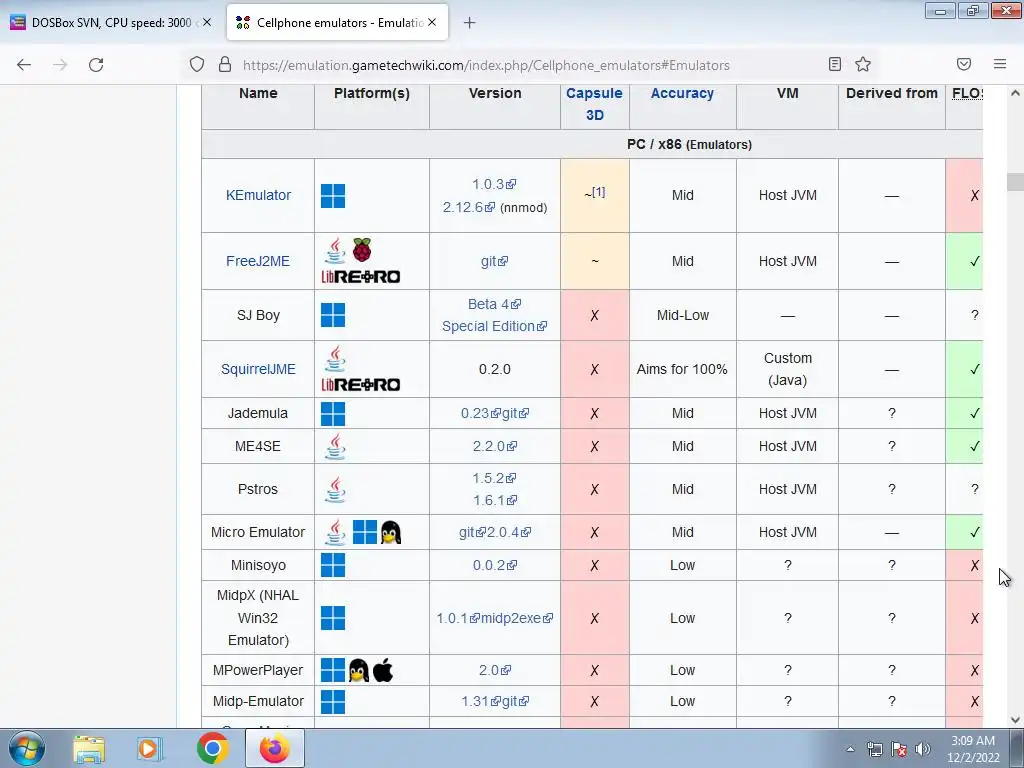Screen dimensions: 1024x768
Task: Click the Windows icon in Midp-Emulator row
Action: 333,701
